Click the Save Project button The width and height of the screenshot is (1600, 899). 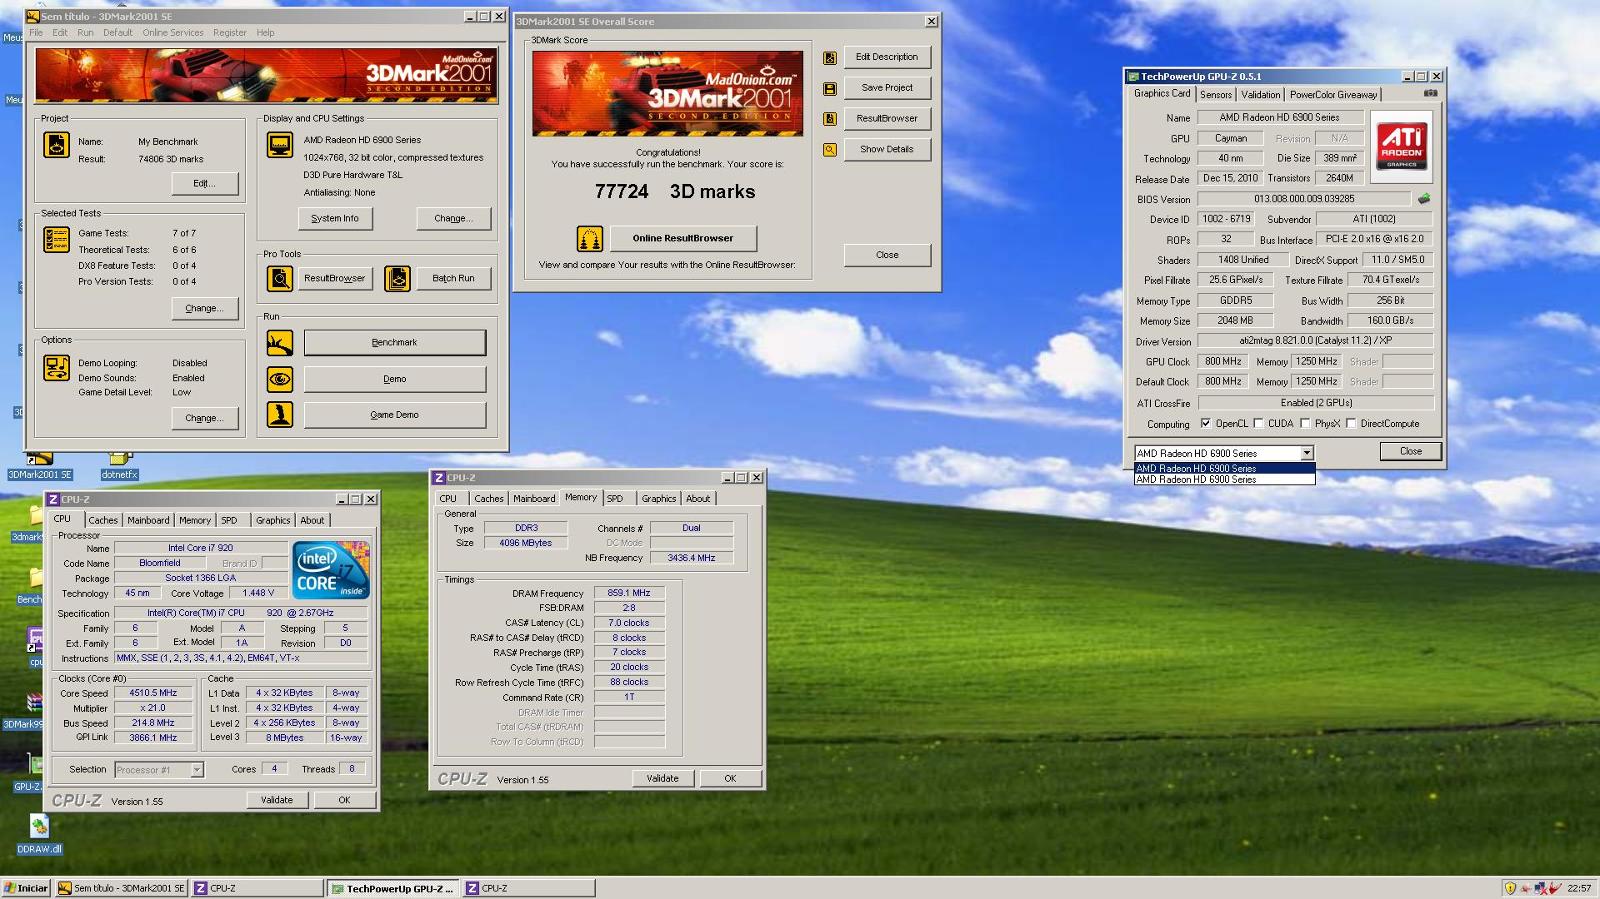(887, 87)
